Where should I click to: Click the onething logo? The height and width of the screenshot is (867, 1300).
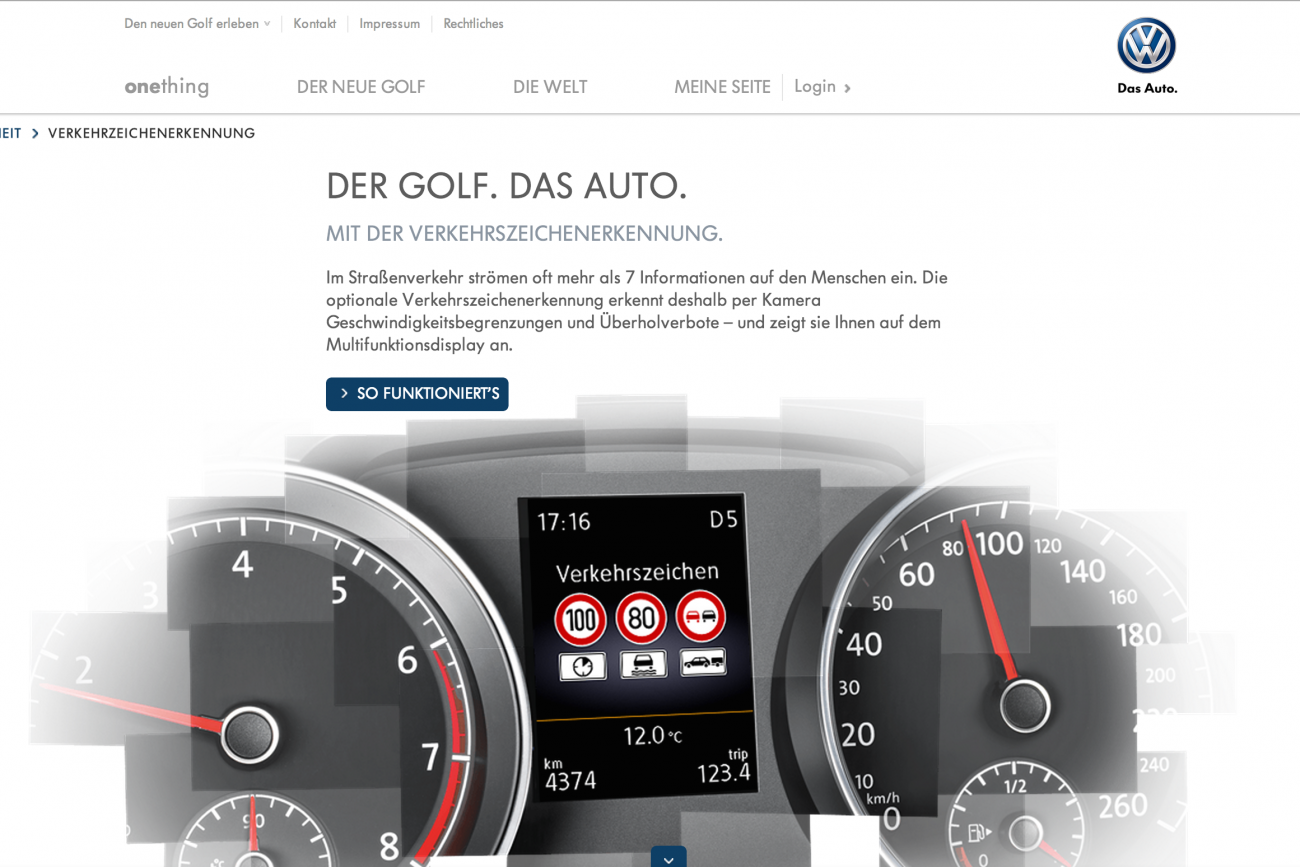point(167,87)
